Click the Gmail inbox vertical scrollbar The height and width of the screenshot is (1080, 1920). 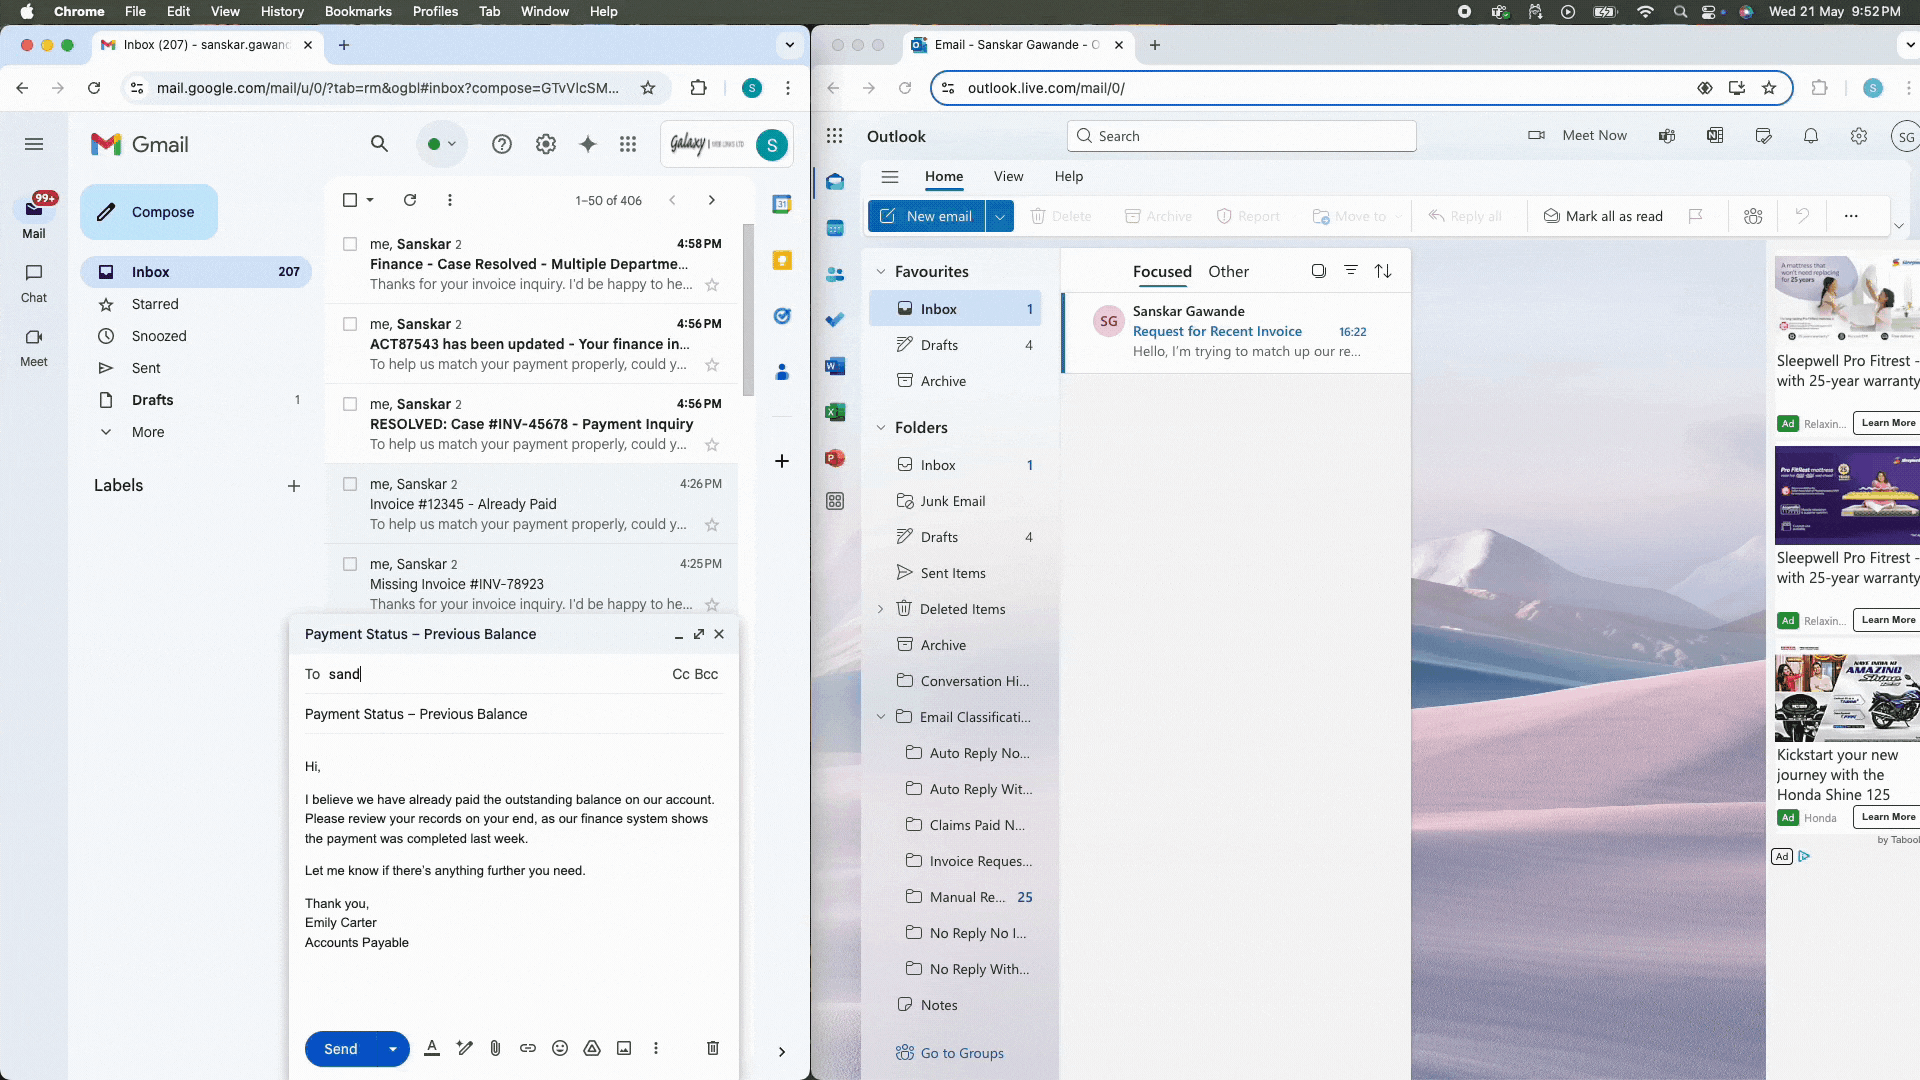coord(748,310)
